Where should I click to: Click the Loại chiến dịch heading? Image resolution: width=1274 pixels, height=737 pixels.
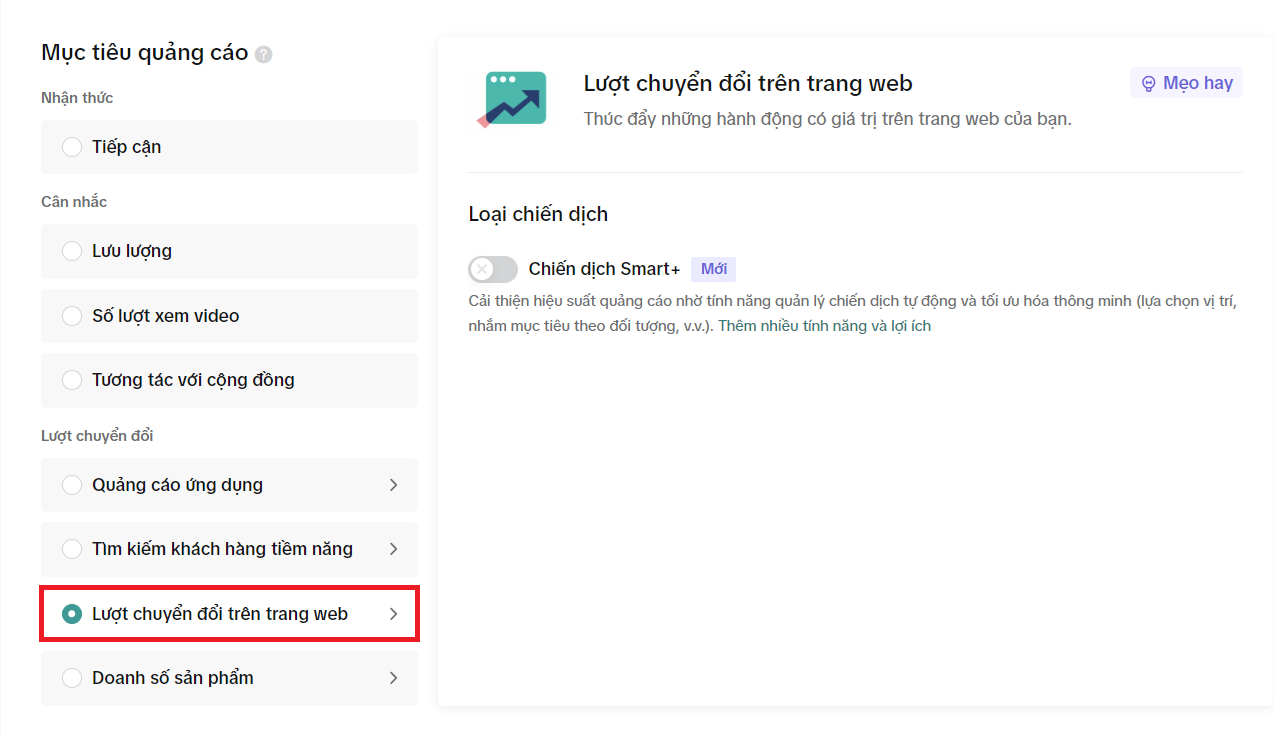[x=538, y=214]
